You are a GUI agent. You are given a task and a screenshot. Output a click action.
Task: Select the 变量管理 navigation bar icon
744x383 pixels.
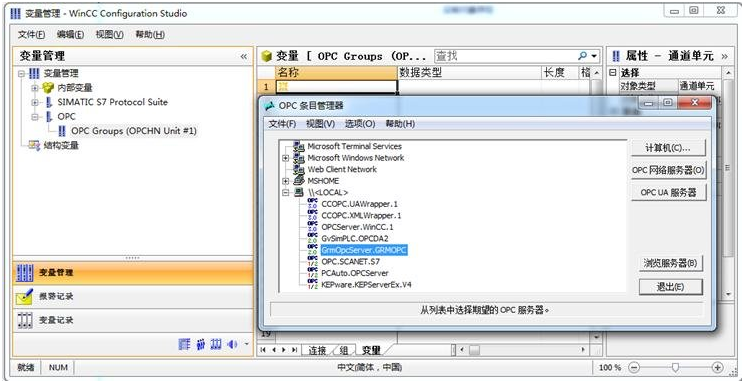point(25,273)
